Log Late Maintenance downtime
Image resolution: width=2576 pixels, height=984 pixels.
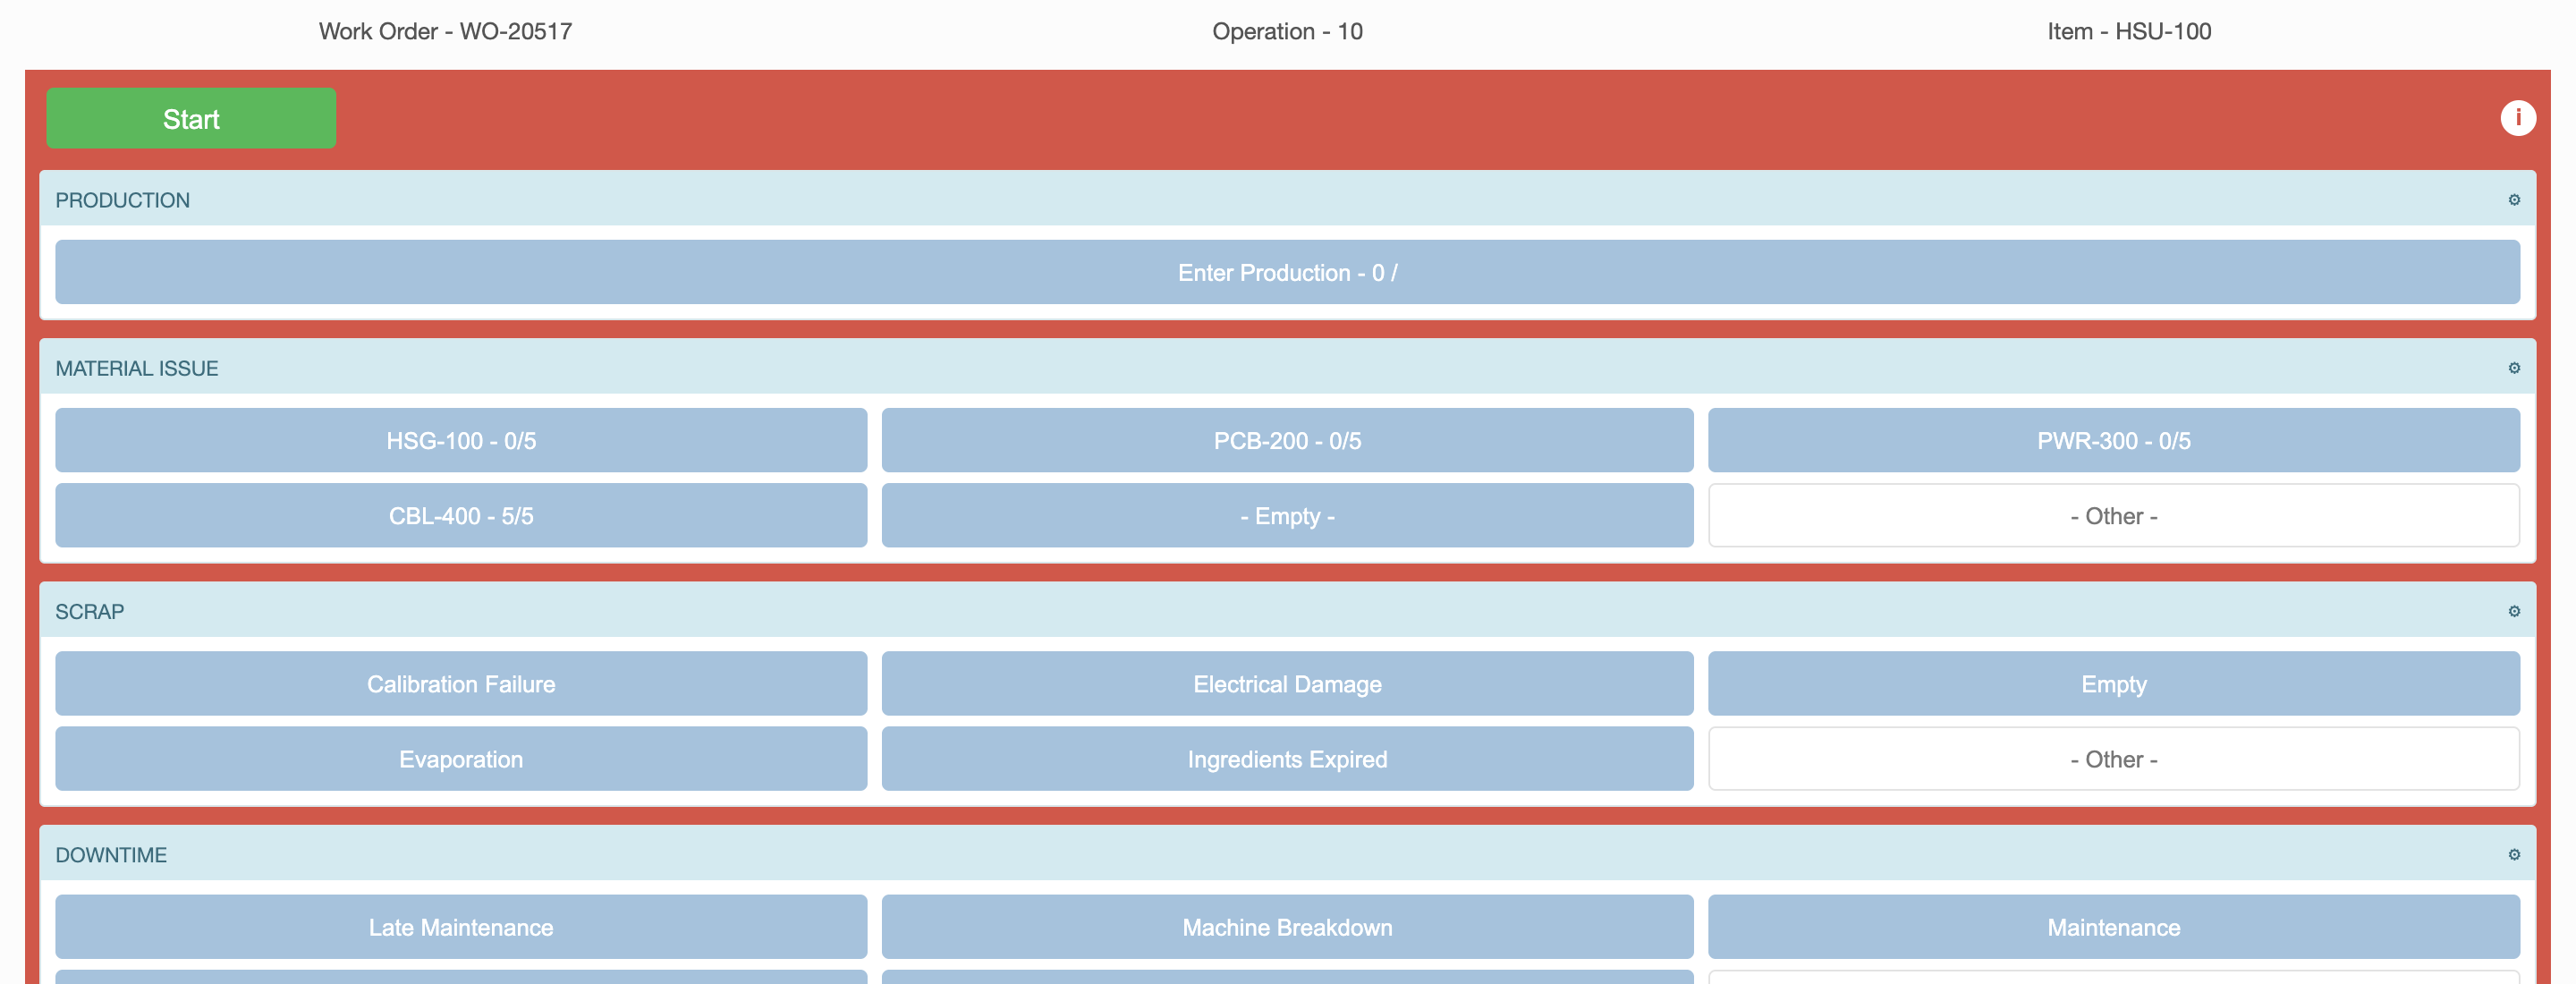[461, 927]
